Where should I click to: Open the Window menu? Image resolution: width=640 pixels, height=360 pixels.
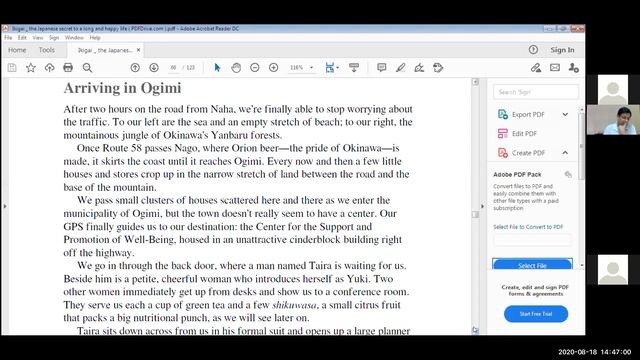(74, 38)
